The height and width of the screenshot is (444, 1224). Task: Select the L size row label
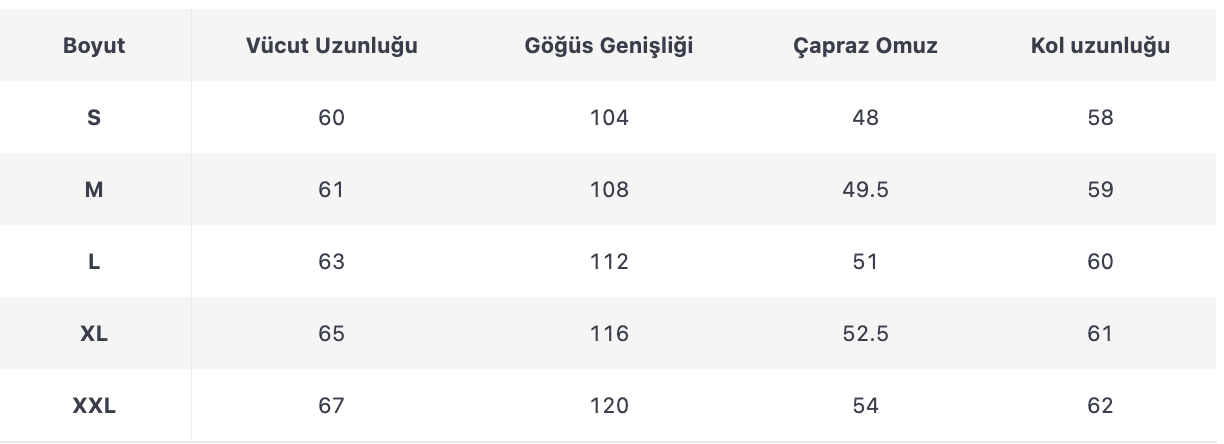[94, 261]
